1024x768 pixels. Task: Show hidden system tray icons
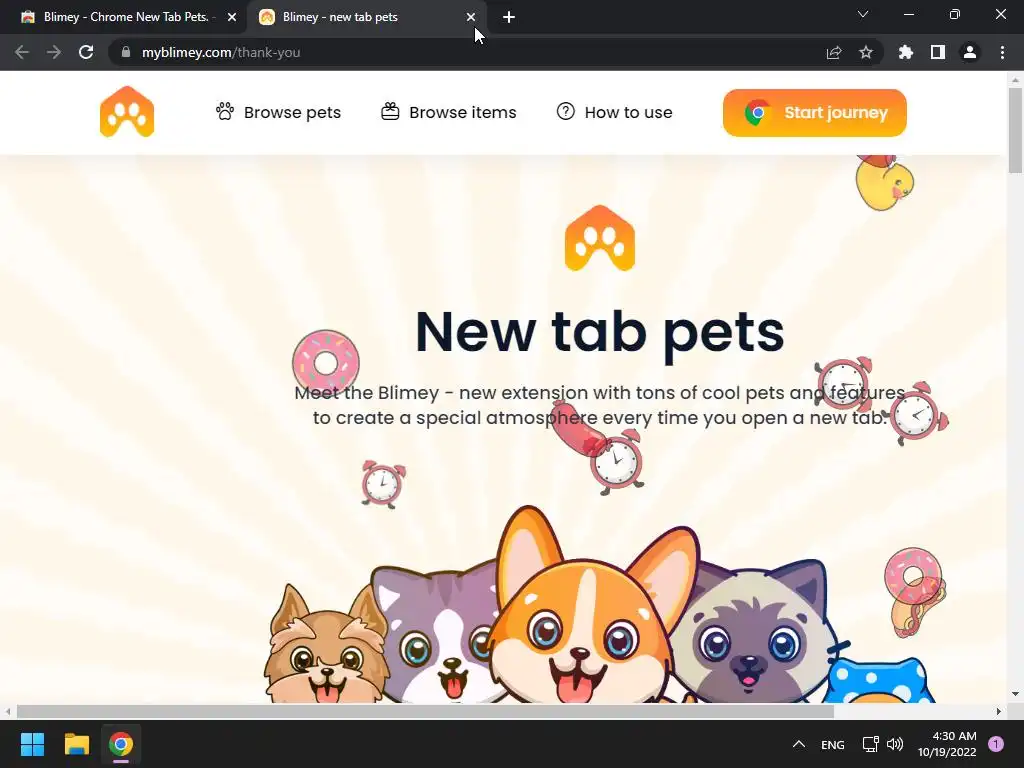pyautogui.click(x=798, y=744)
